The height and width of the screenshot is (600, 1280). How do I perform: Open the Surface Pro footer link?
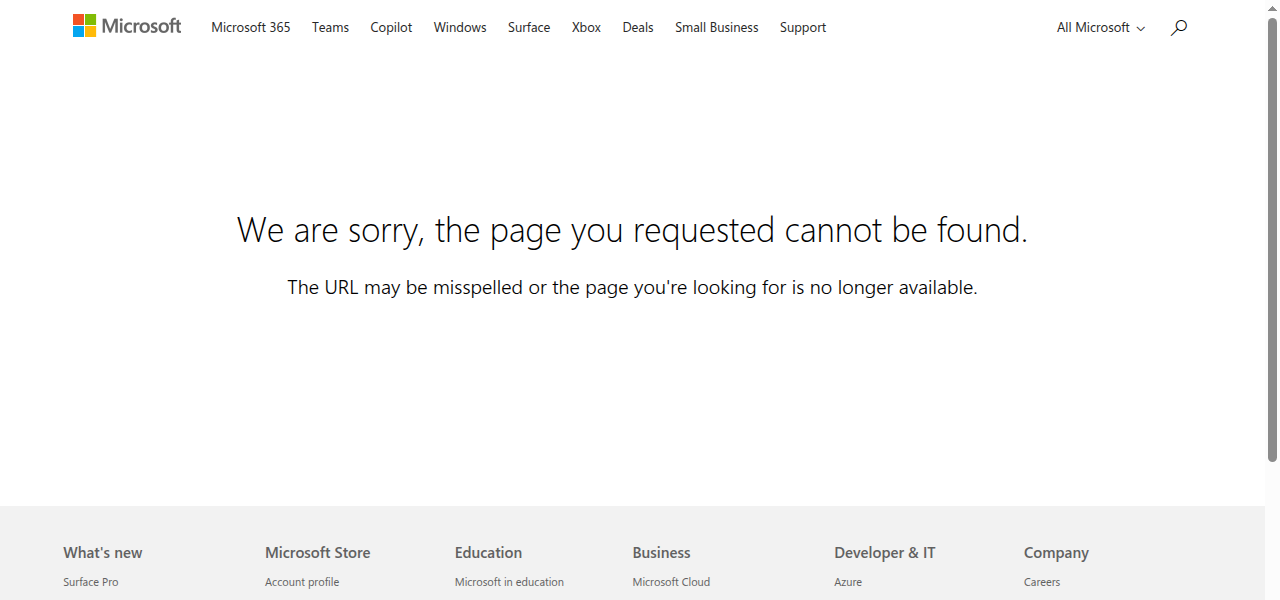90,581
